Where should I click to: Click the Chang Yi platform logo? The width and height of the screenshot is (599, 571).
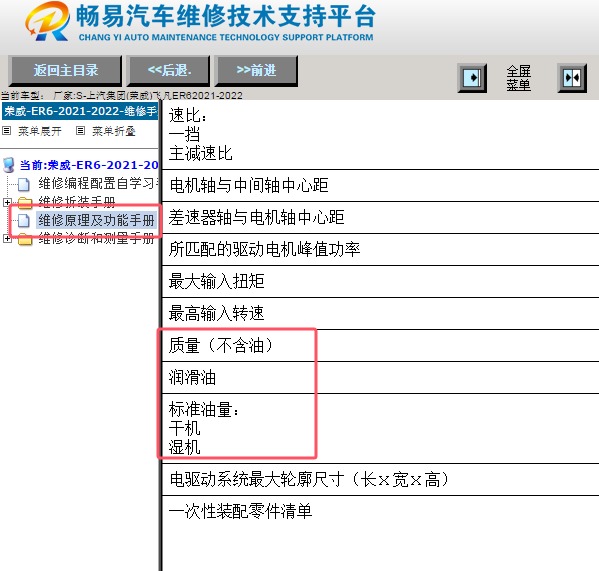47,21
